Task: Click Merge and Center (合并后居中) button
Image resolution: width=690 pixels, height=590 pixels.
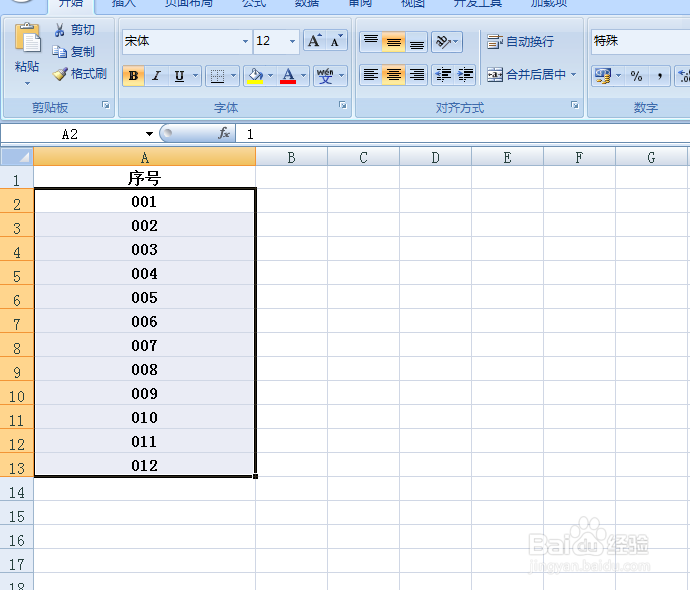Action: point(526,74)
